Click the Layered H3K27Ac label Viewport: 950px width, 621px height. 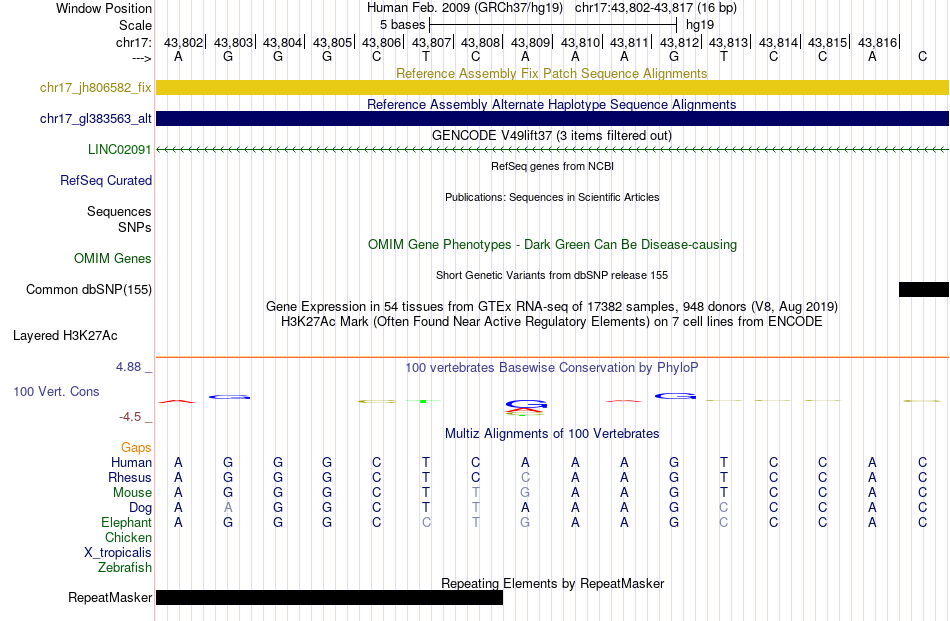[x=65, y=336]
